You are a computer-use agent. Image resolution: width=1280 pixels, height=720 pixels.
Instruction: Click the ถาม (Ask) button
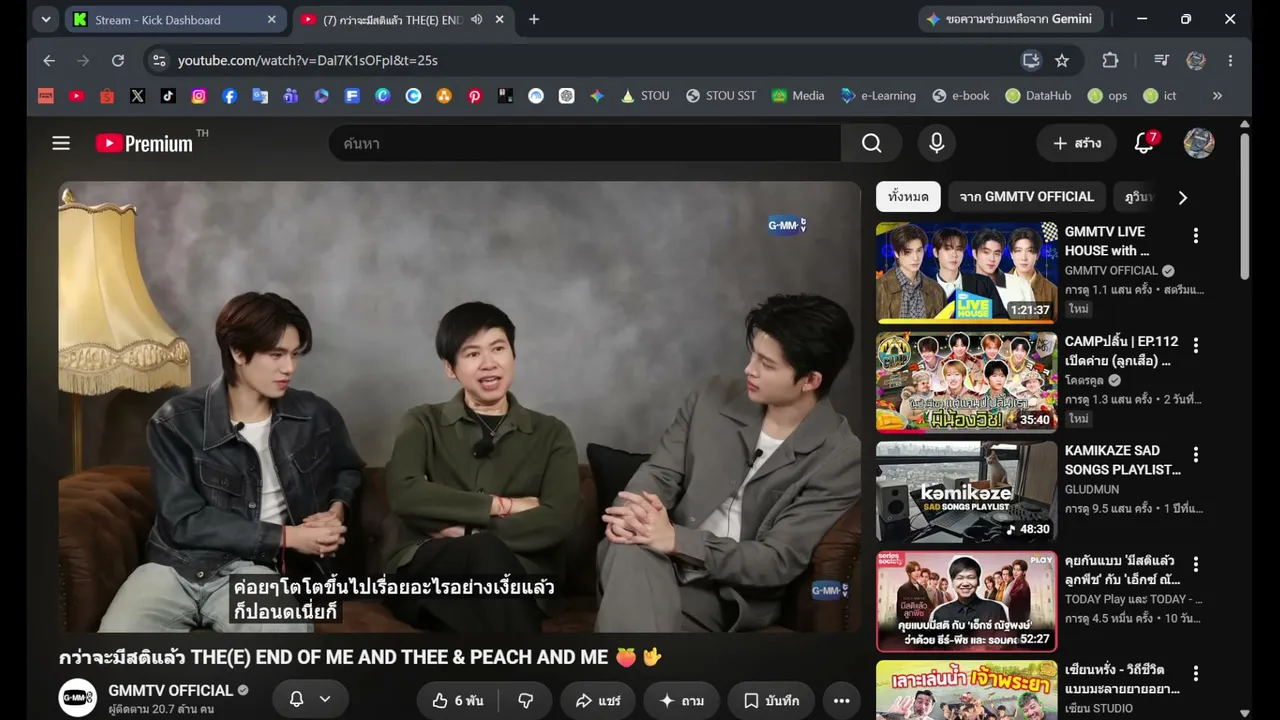681,701
